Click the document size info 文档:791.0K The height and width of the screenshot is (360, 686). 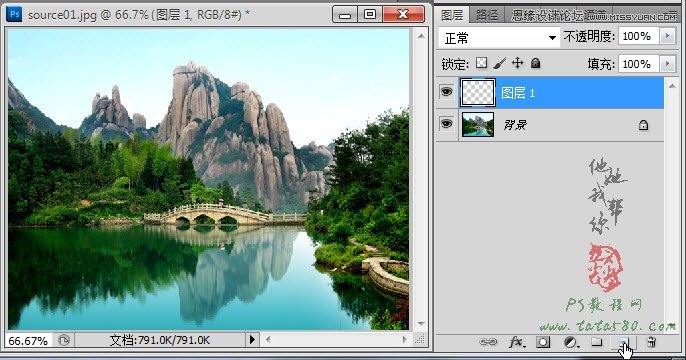(x=160, y=340)
